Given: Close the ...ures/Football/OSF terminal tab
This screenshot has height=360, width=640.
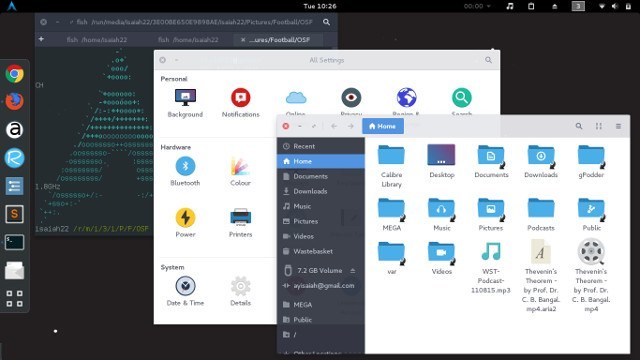Looking at the screenshot, I should pyautogui.click(x=243, y=40).
